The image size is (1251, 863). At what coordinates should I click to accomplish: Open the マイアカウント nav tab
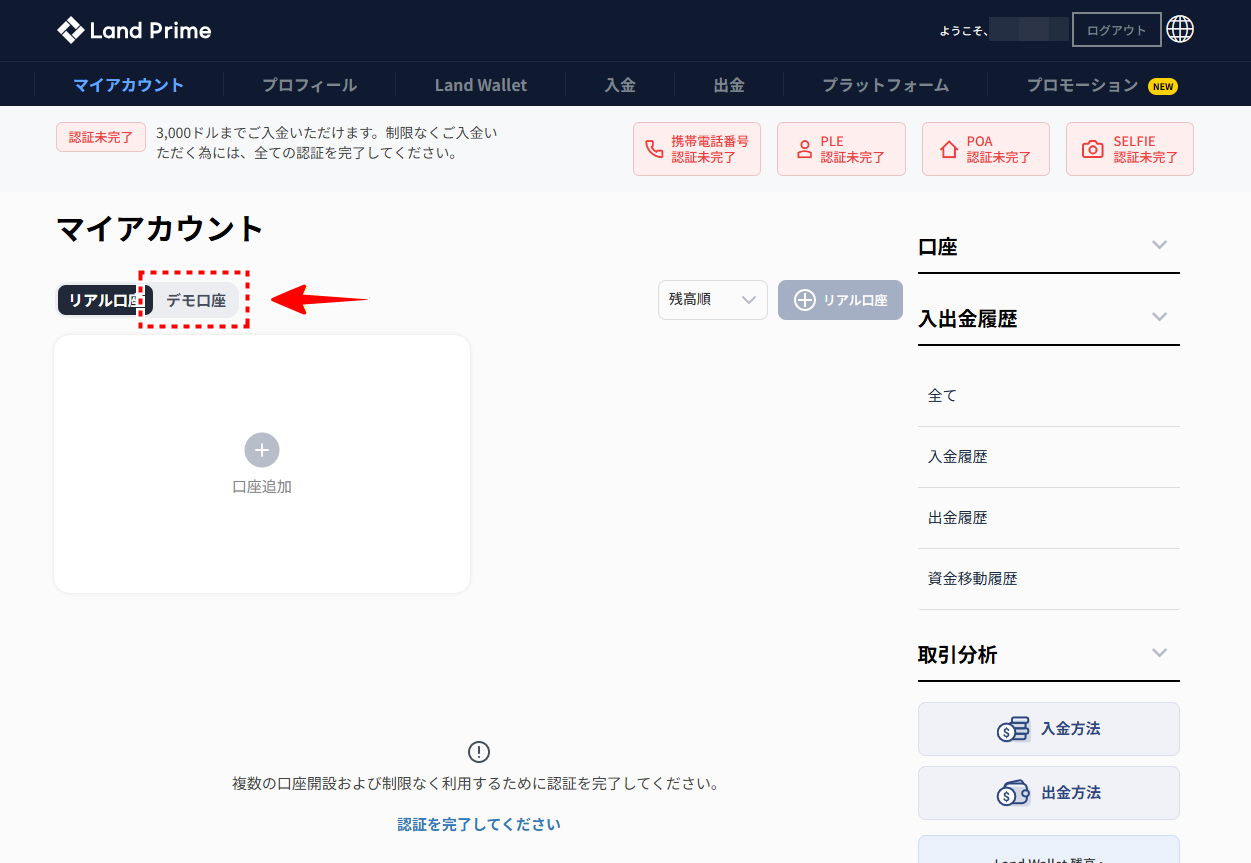129,85
